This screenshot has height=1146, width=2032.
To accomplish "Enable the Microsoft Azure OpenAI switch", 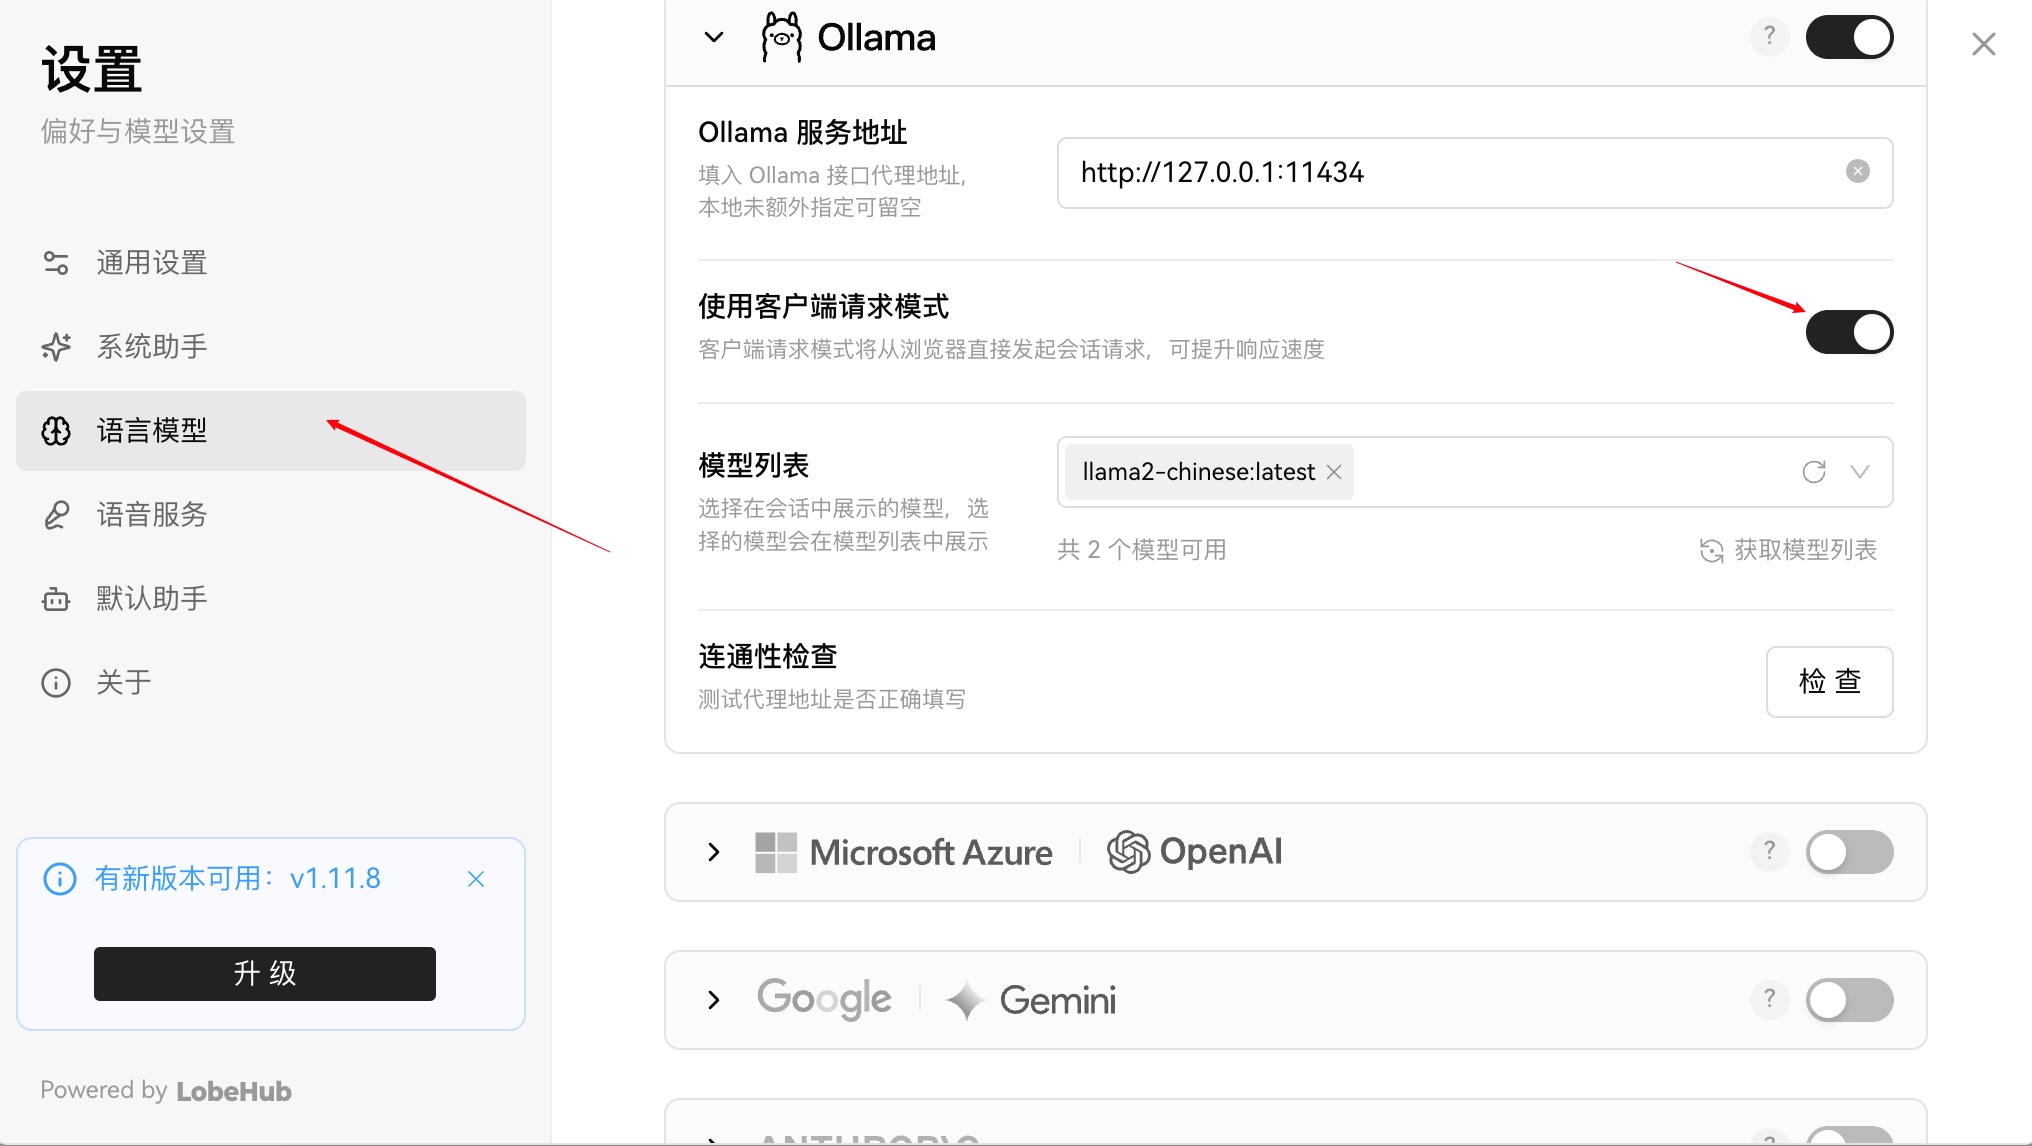I will pos(1849,852).
